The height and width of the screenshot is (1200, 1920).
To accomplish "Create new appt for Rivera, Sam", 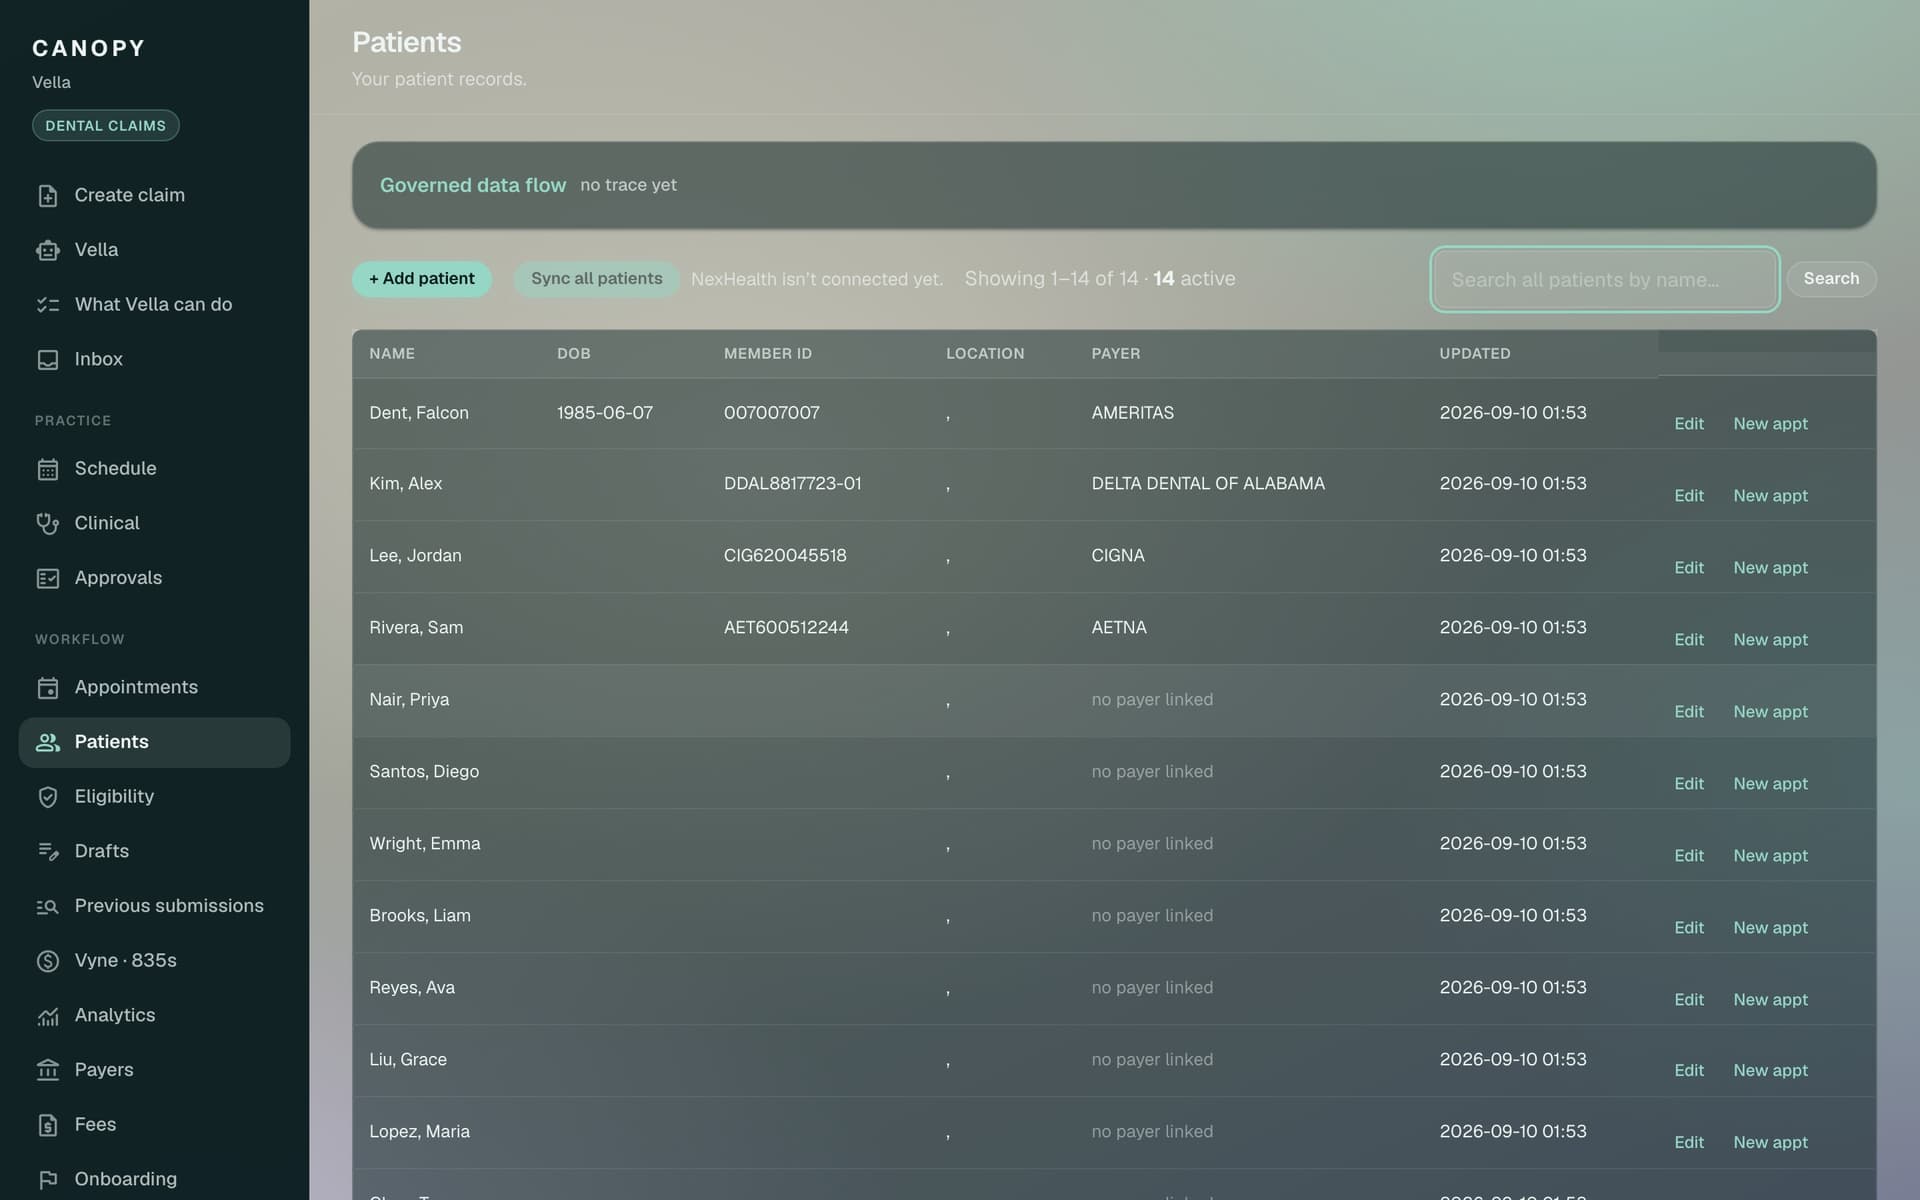I will 1770,640.
